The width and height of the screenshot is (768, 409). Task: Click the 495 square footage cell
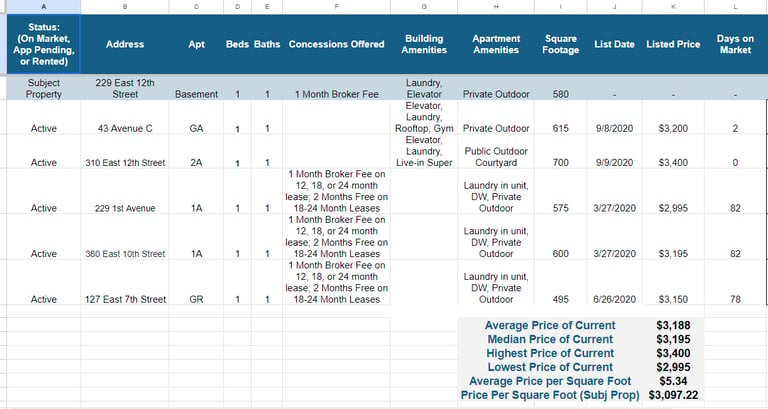click(560, 283)
